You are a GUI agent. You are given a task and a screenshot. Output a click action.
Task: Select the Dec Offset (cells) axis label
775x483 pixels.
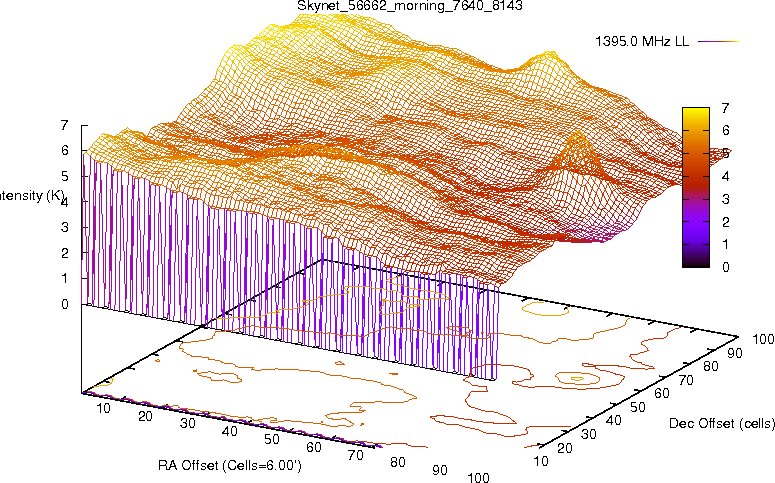tap(722, 423)
